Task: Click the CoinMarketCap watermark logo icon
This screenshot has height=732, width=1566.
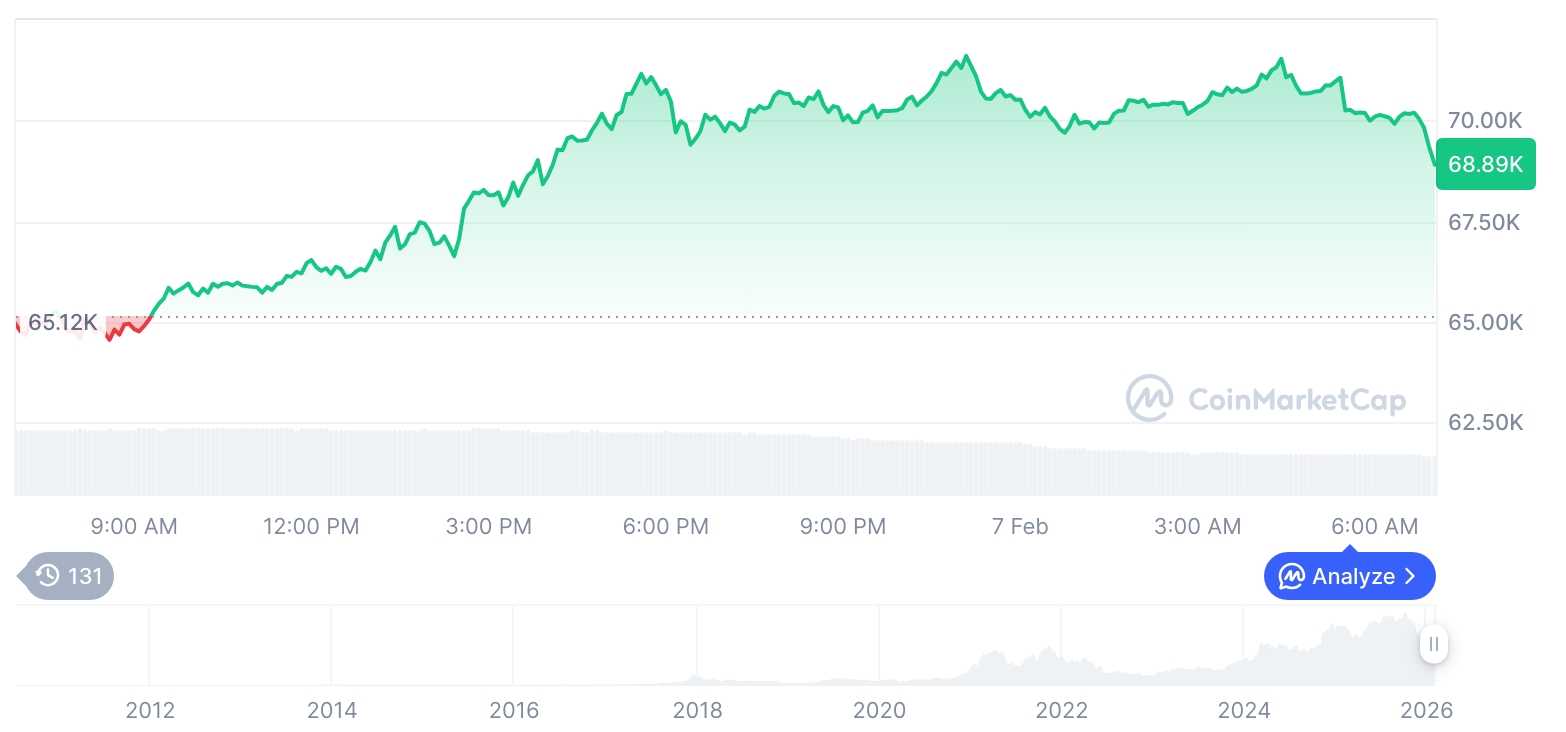Action: [1150, 399]
